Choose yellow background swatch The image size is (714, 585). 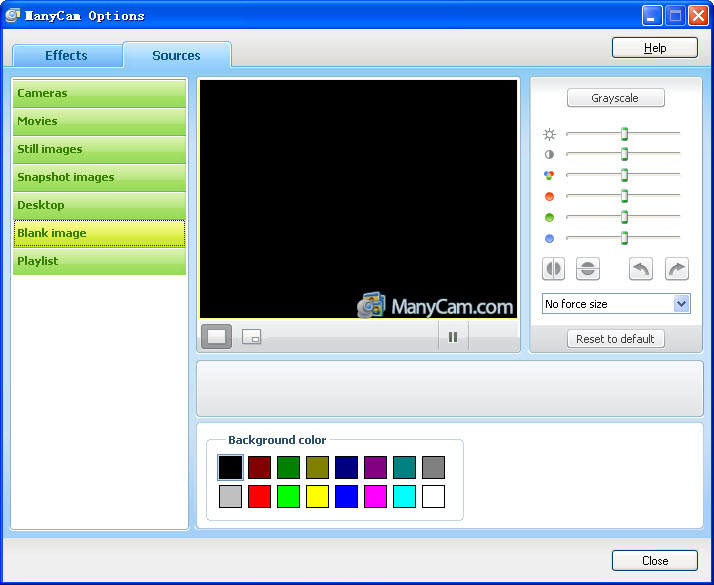pos(317,496)
